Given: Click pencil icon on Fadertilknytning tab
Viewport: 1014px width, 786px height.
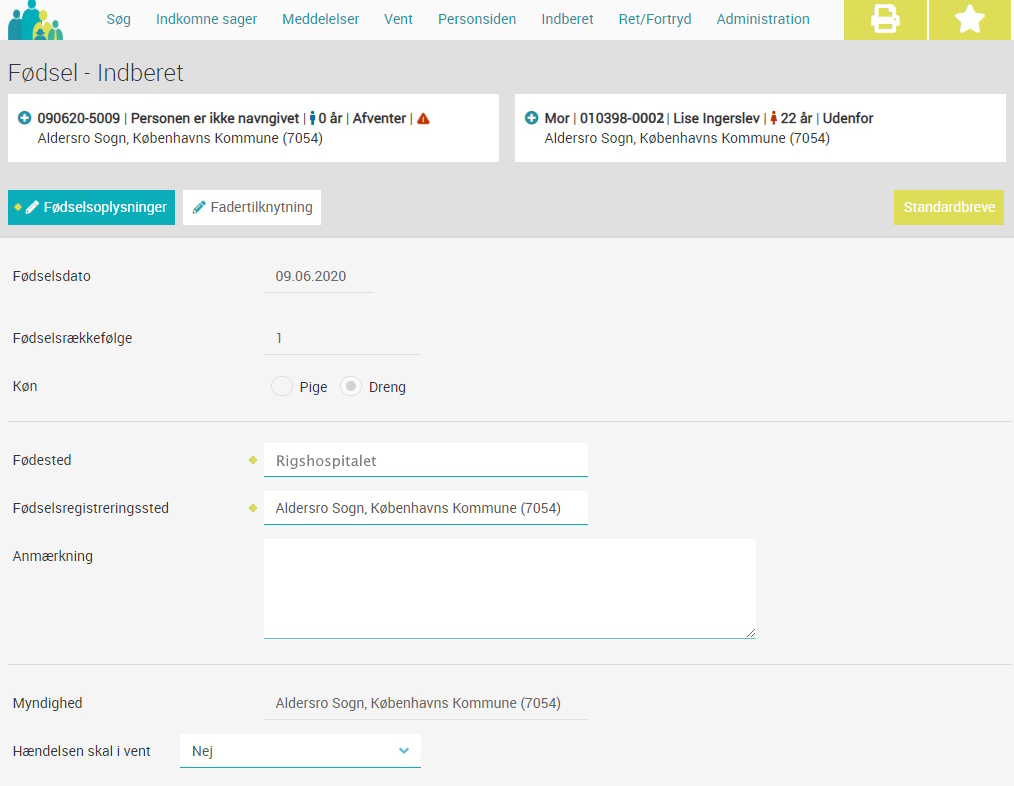Looking at the screenshot, I should [x=199, y=207].
